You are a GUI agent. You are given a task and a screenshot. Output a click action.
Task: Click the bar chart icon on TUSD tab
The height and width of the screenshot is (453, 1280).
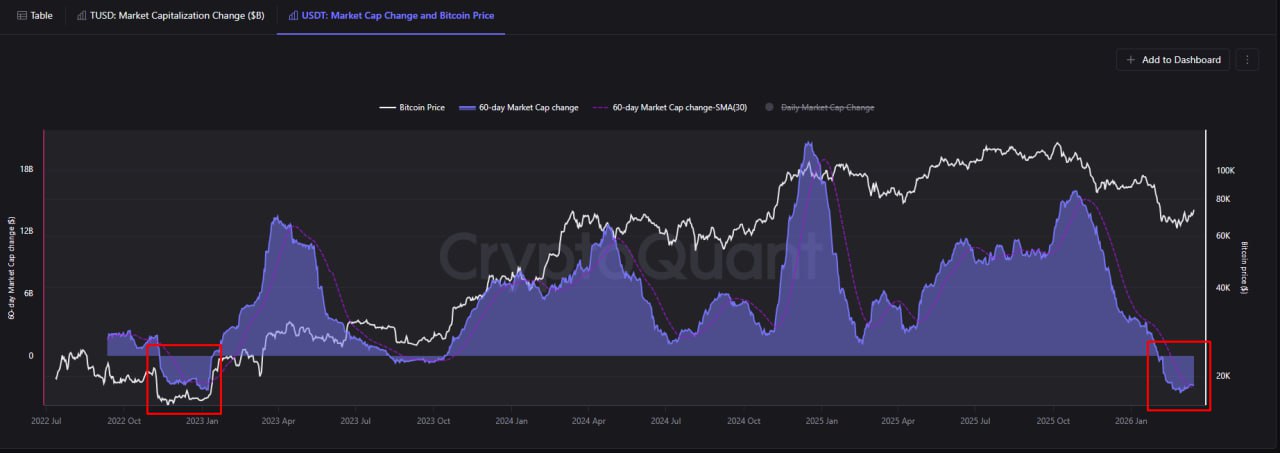click(x=81, y=16)
